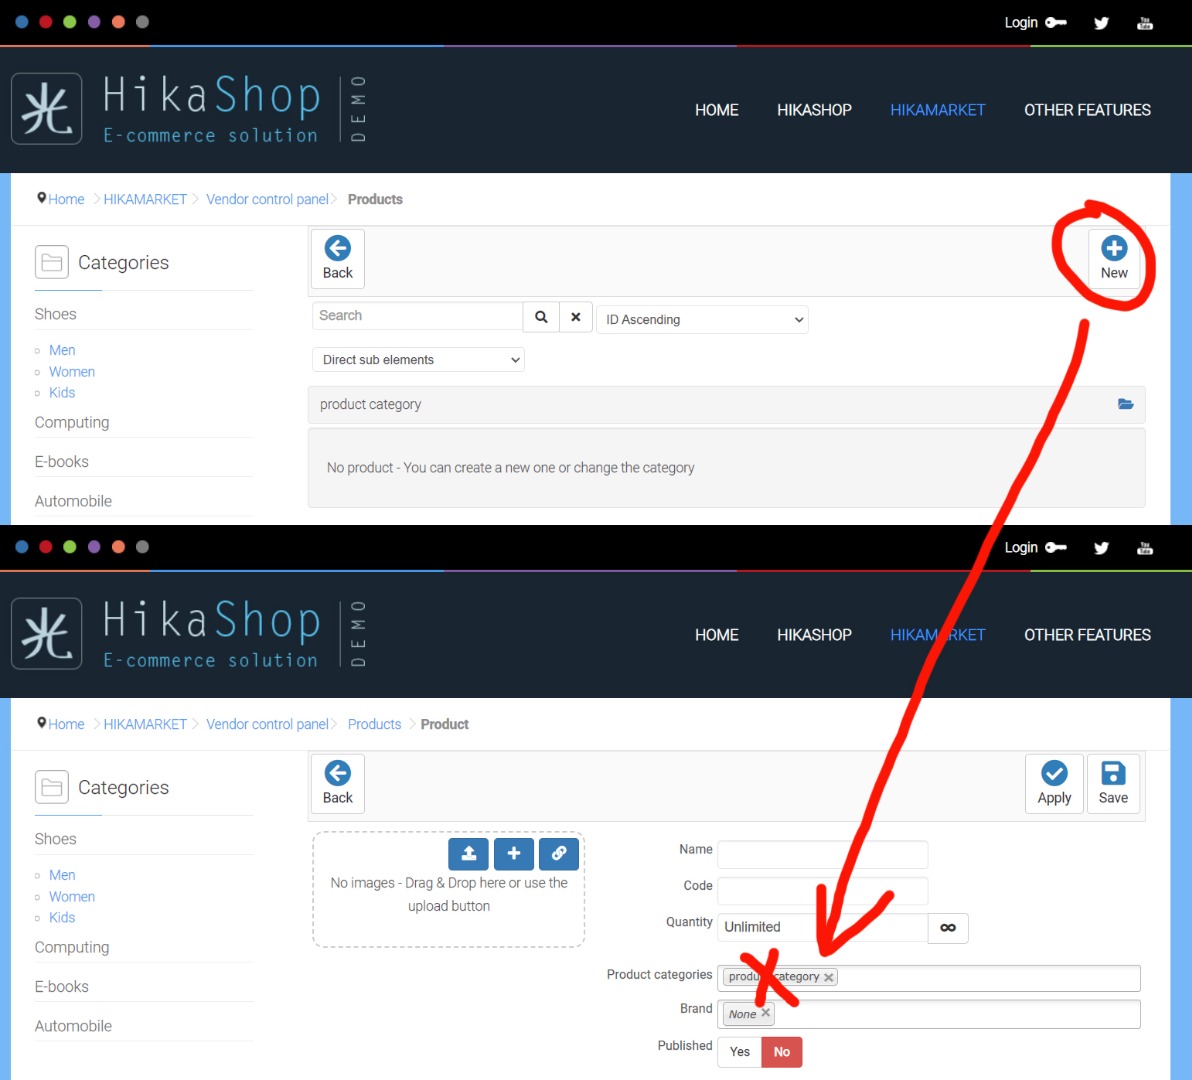Screen dimensions: 1192x1080
Task: Select orange theme dot on Product edit page
Action: (118, 547)
